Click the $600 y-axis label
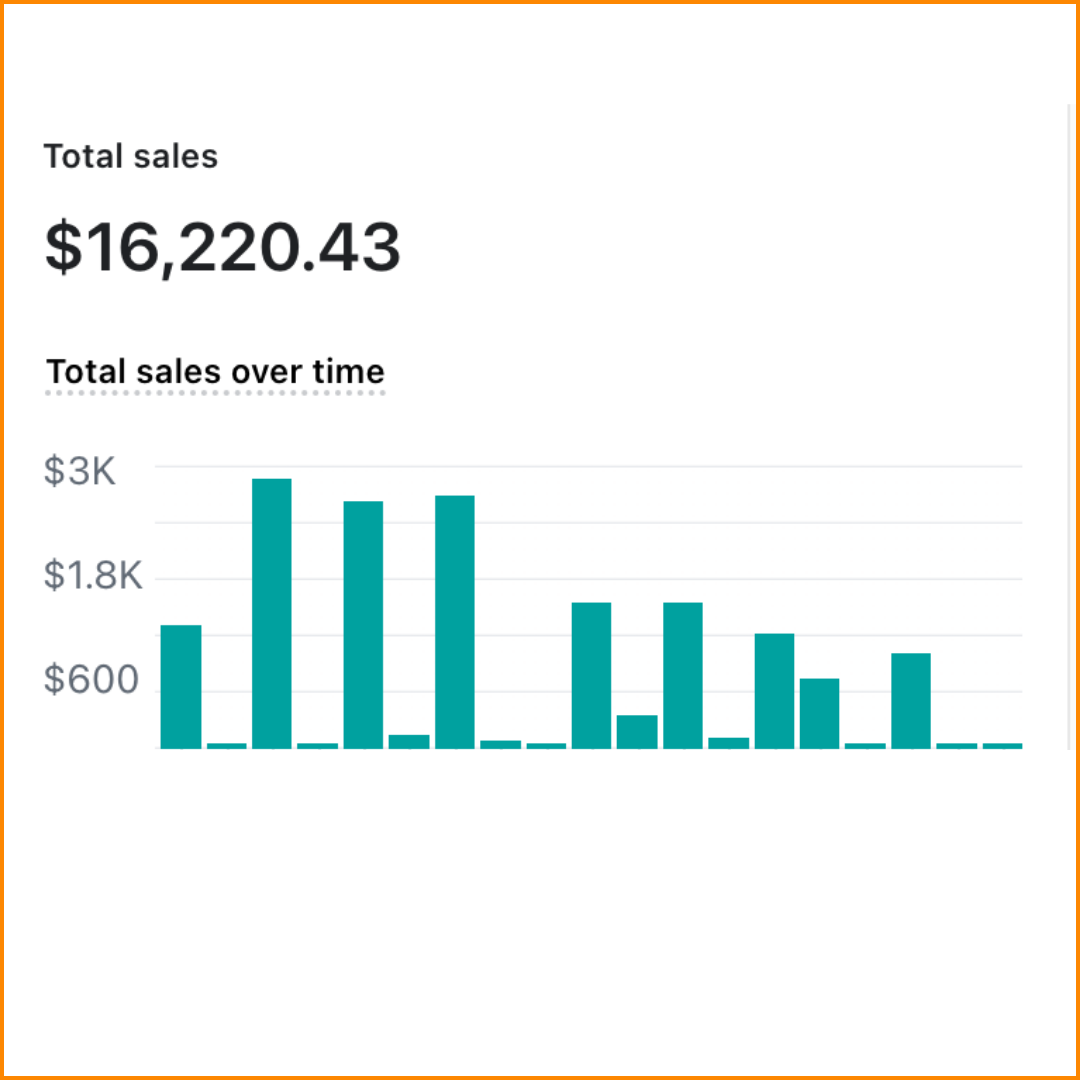 click(x=91, y=680)
